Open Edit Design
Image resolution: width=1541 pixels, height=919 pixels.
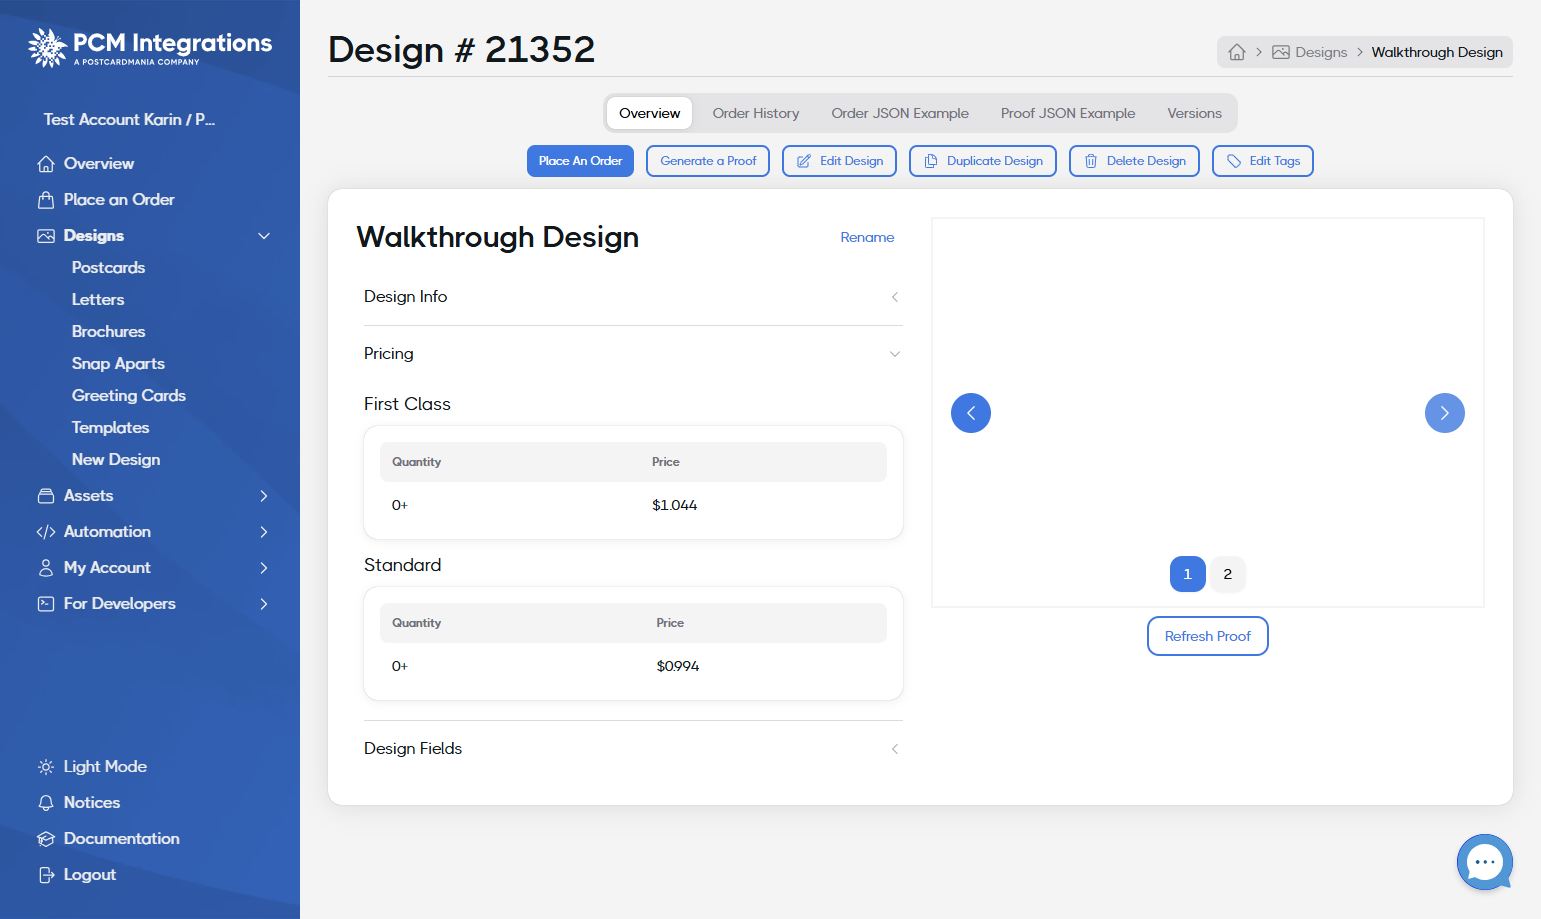[839, 161]
